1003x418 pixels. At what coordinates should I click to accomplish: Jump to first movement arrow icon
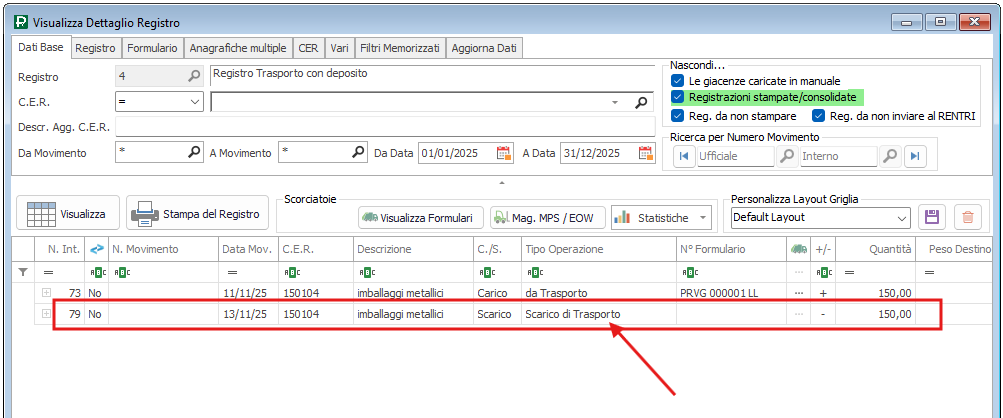pos(684,156)
